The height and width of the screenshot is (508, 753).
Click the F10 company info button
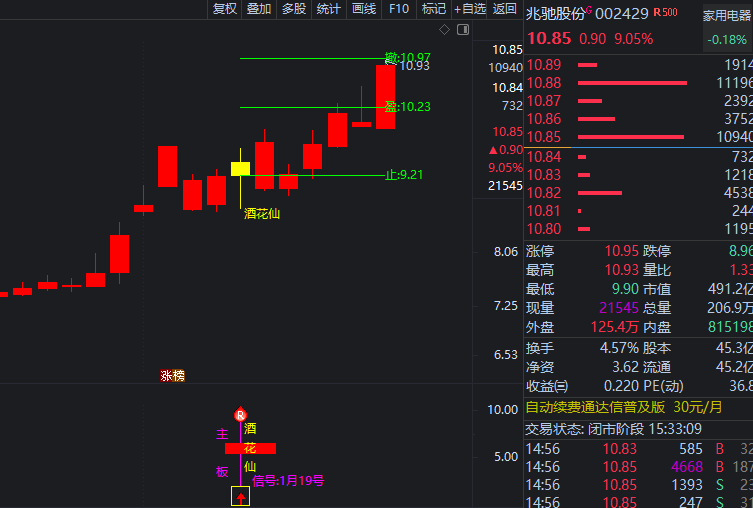coord(399,9)
